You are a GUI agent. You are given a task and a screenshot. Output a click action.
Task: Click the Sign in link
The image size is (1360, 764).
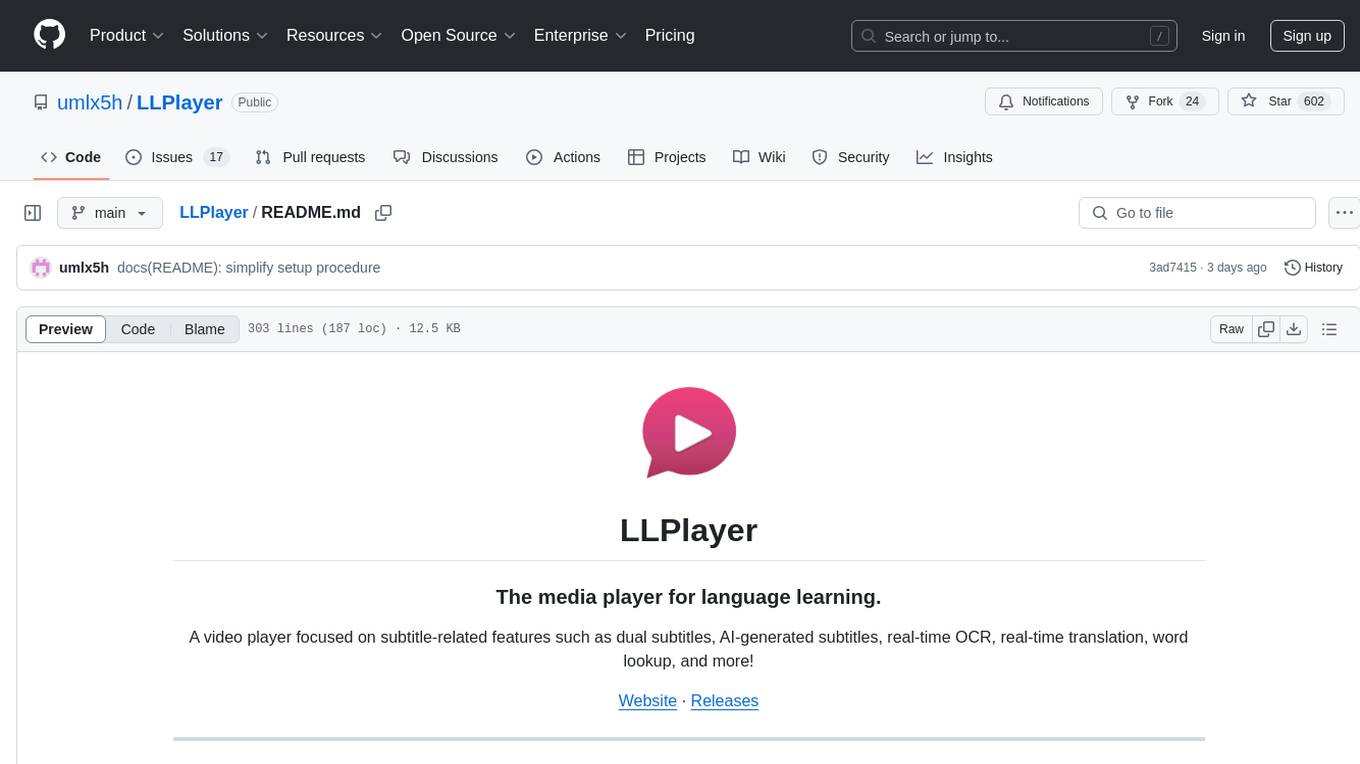tap(1223, 36)
